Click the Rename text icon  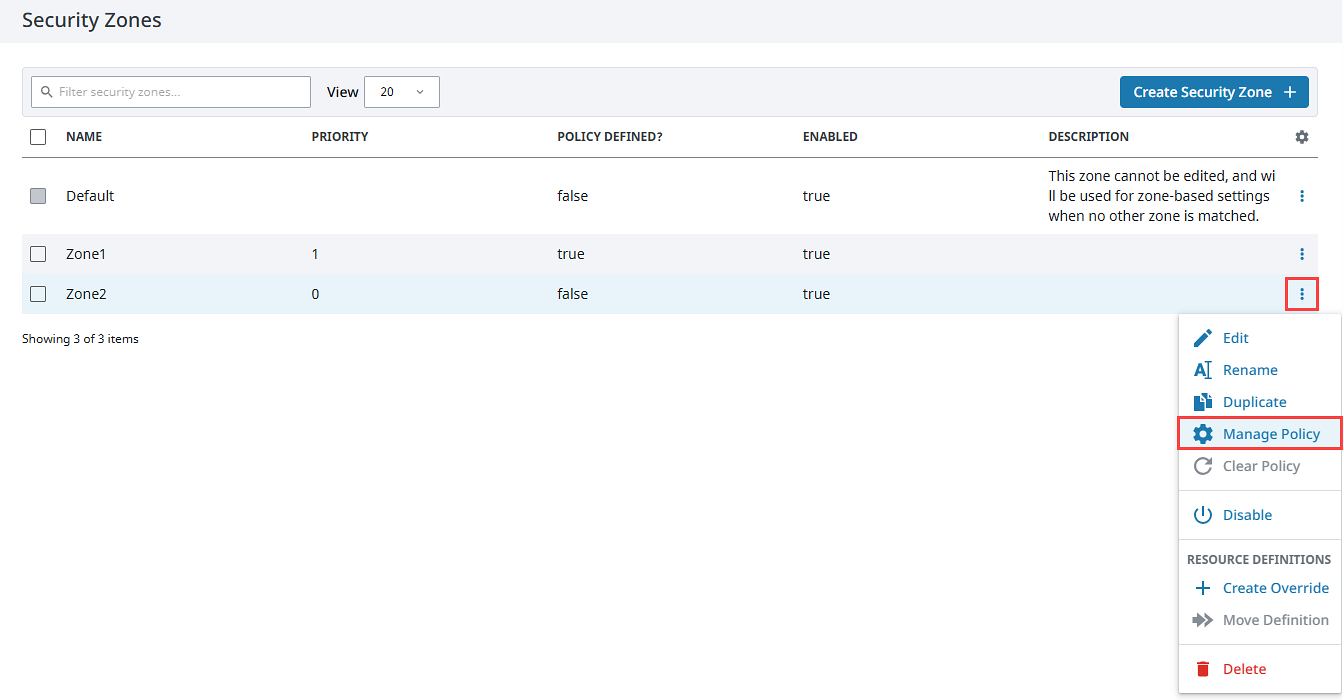(1203, 370)
